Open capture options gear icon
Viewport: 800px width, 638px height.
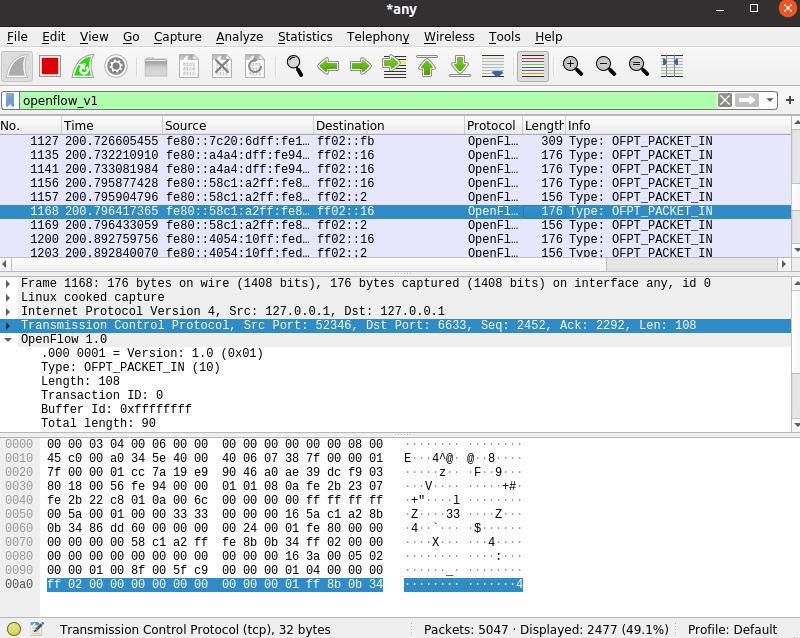[116, 66]
